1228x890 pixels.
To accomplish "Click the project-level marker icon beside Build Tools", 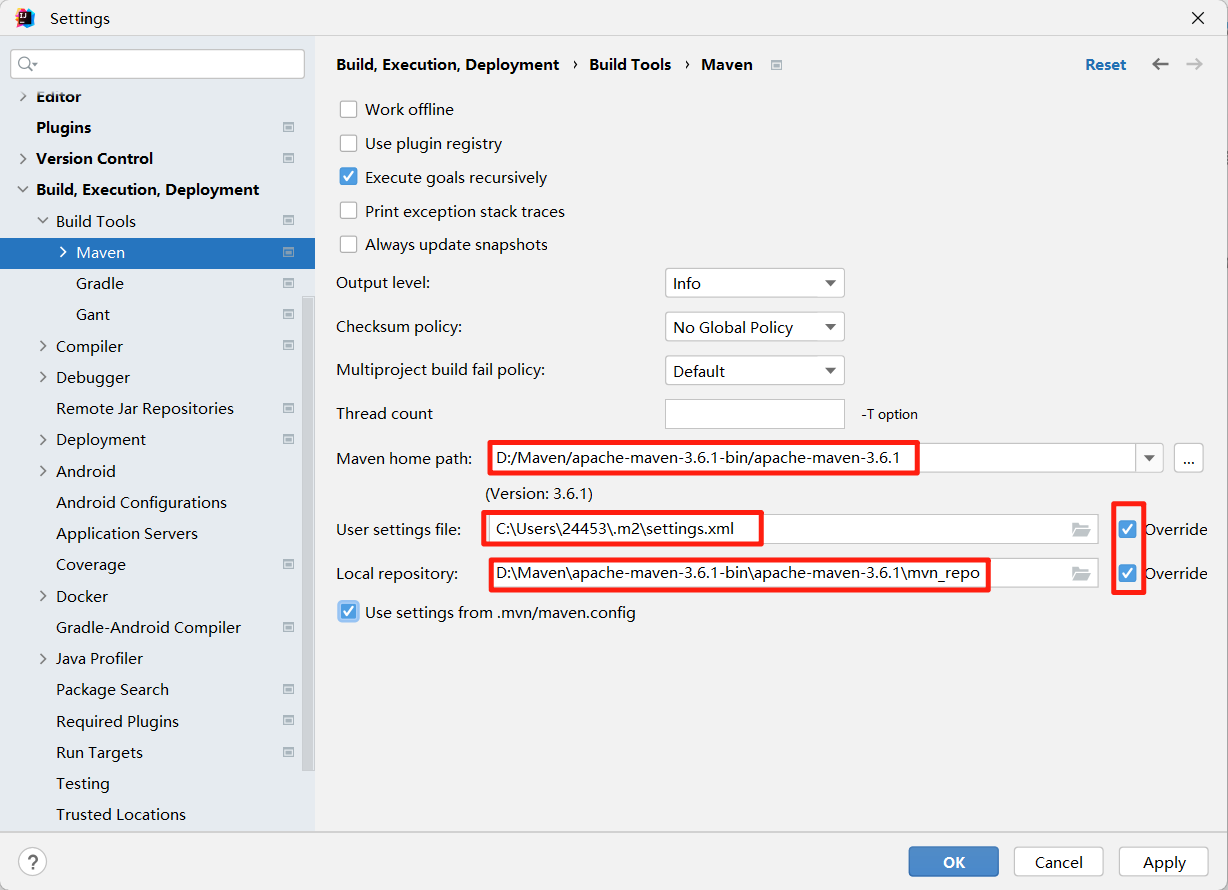I will [288, 221].
